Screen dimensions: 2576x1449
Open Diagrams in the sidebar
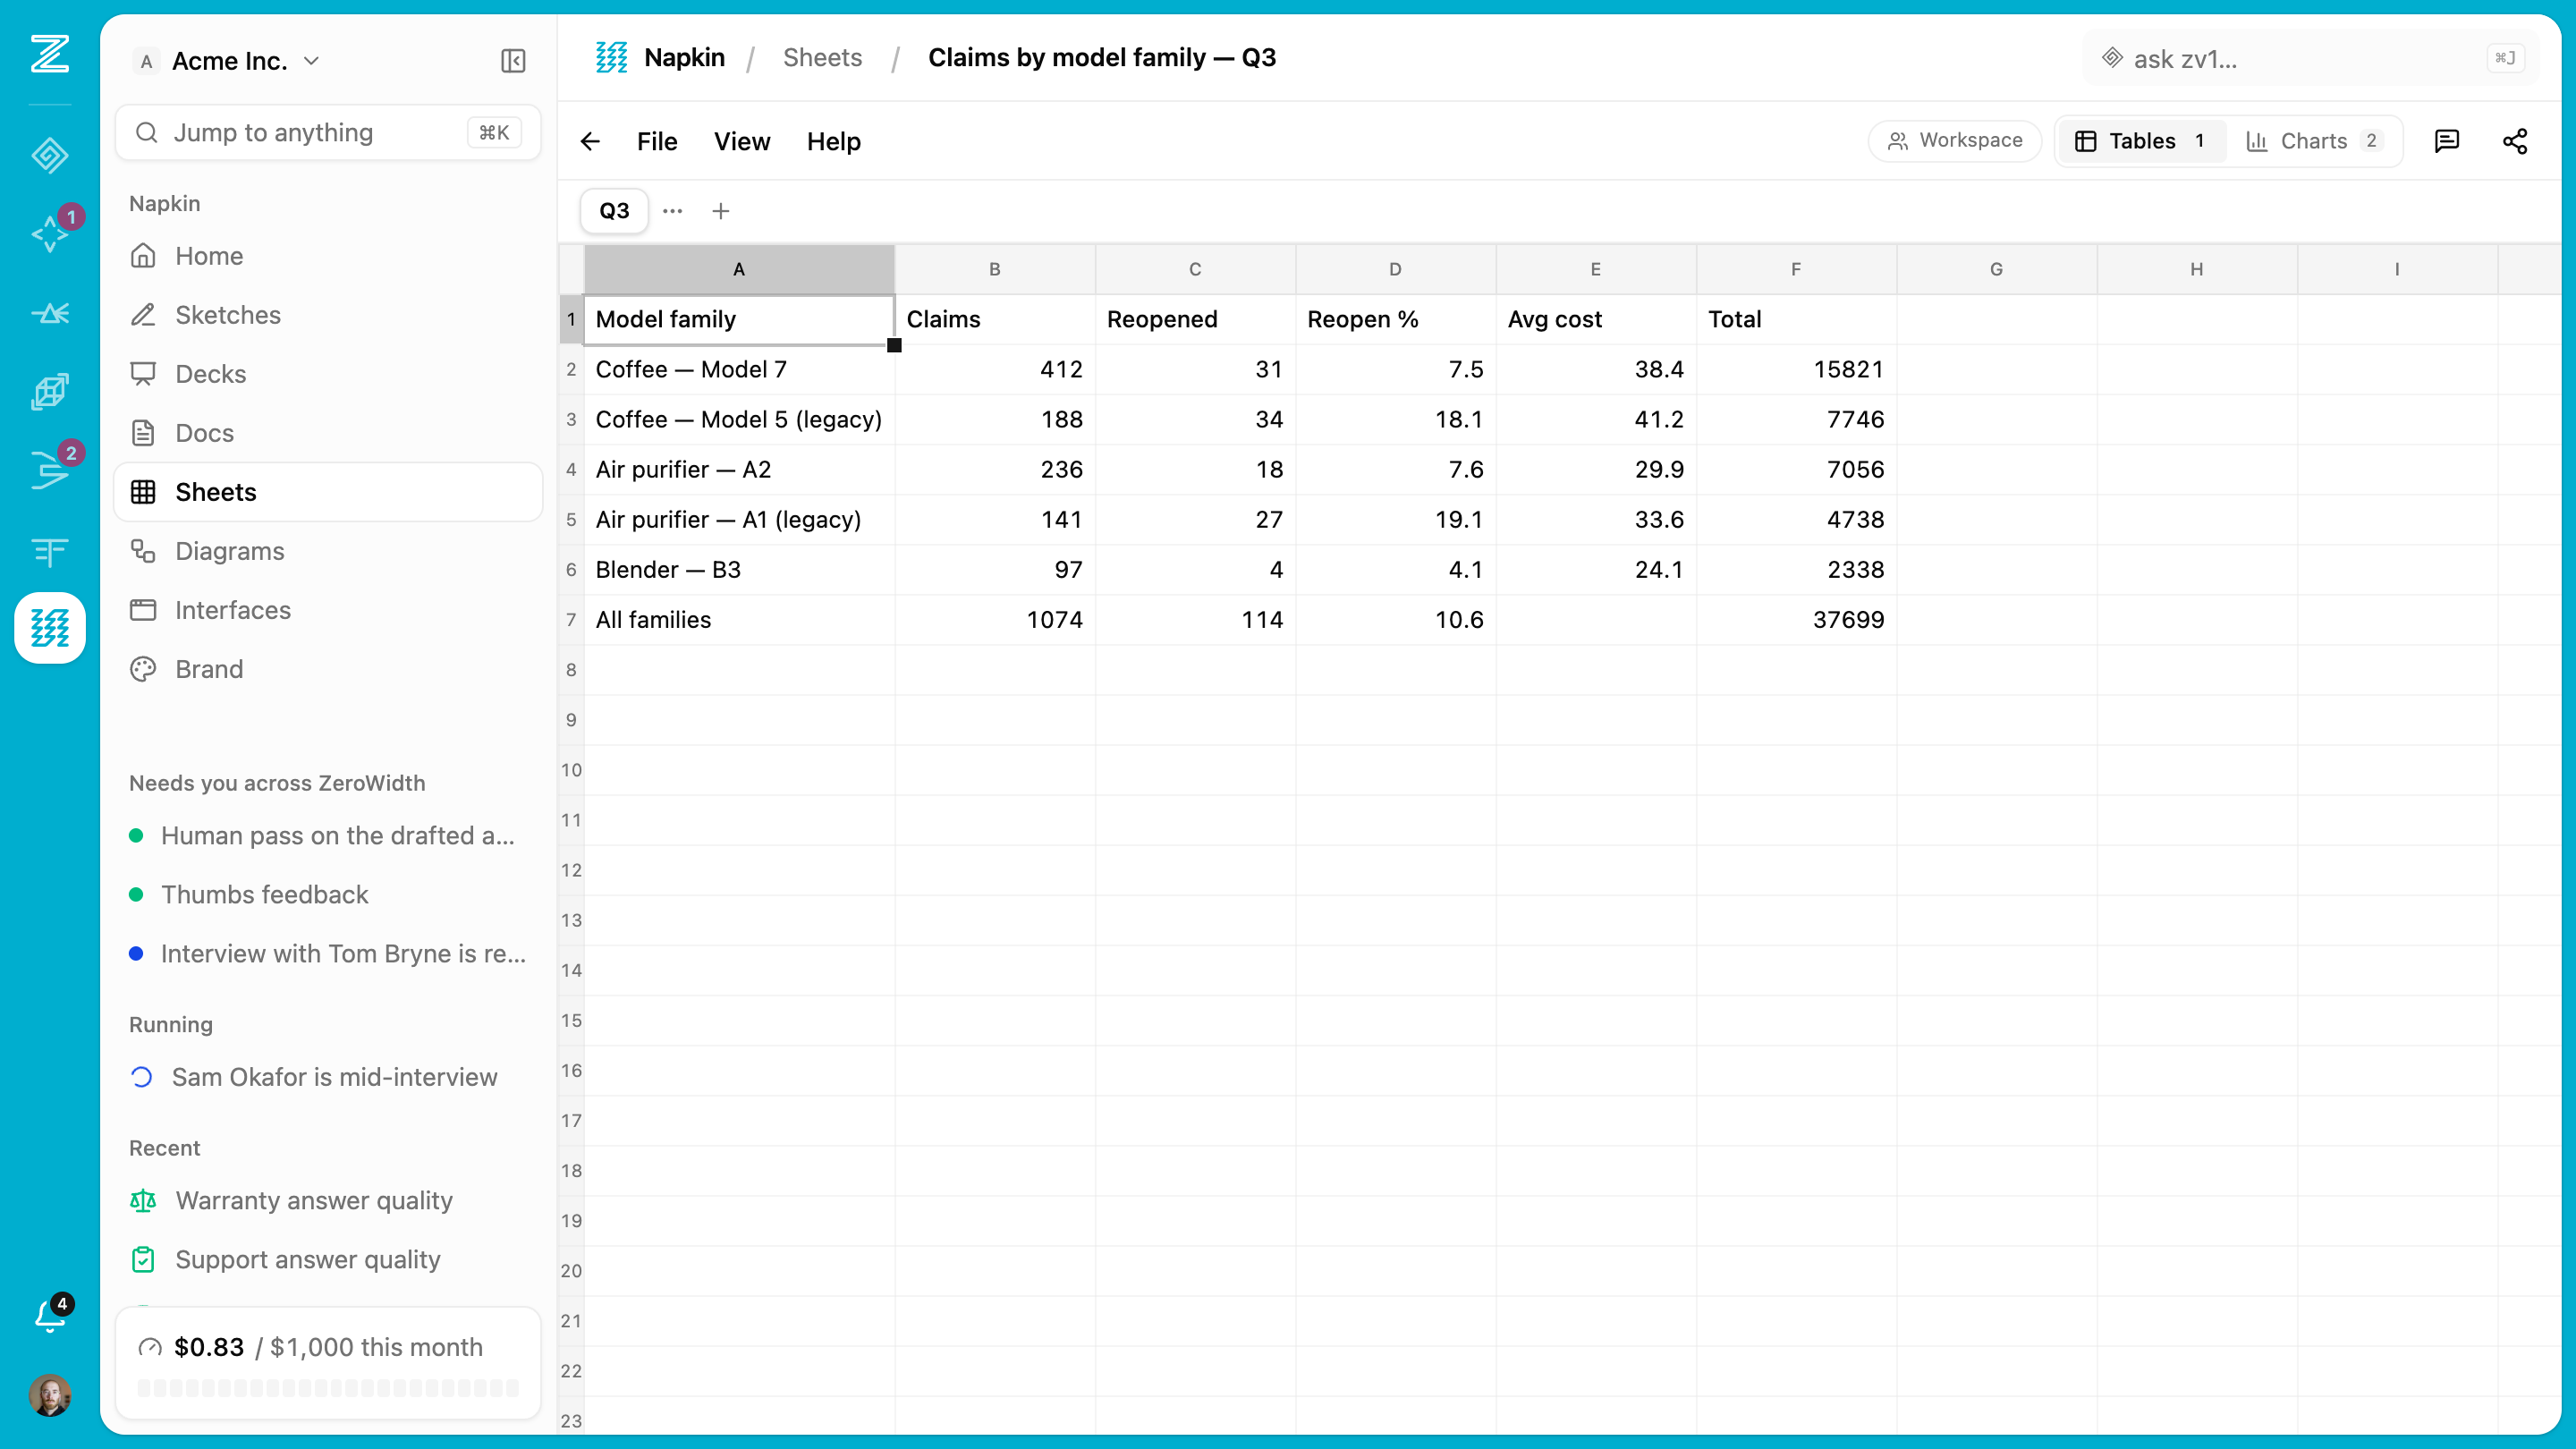pos(328,551)
